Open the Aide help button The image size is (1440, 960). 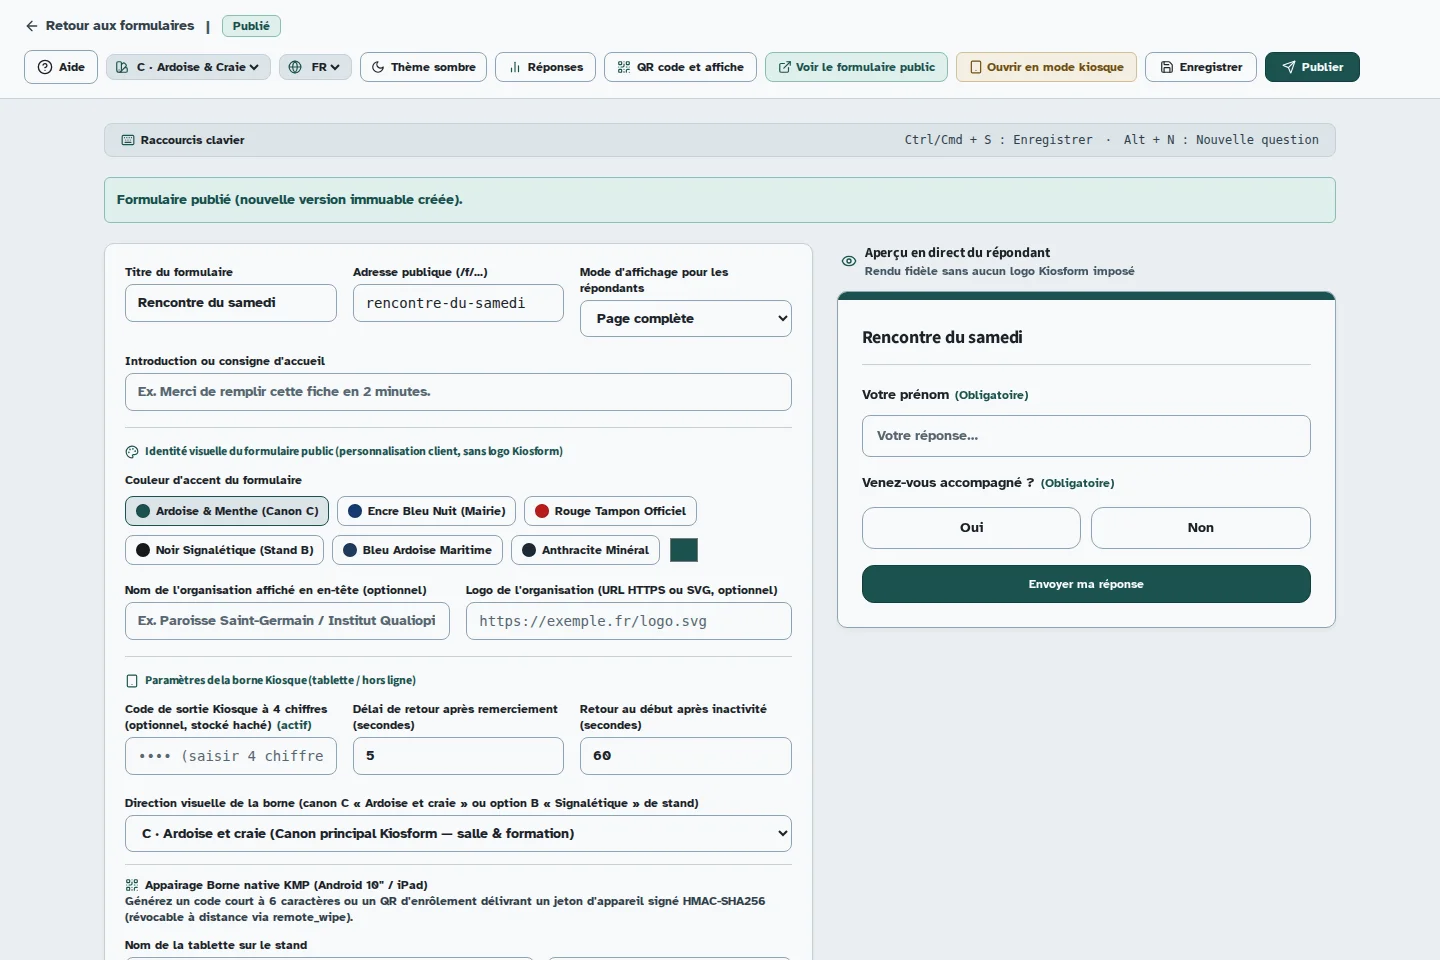point(61,67)
